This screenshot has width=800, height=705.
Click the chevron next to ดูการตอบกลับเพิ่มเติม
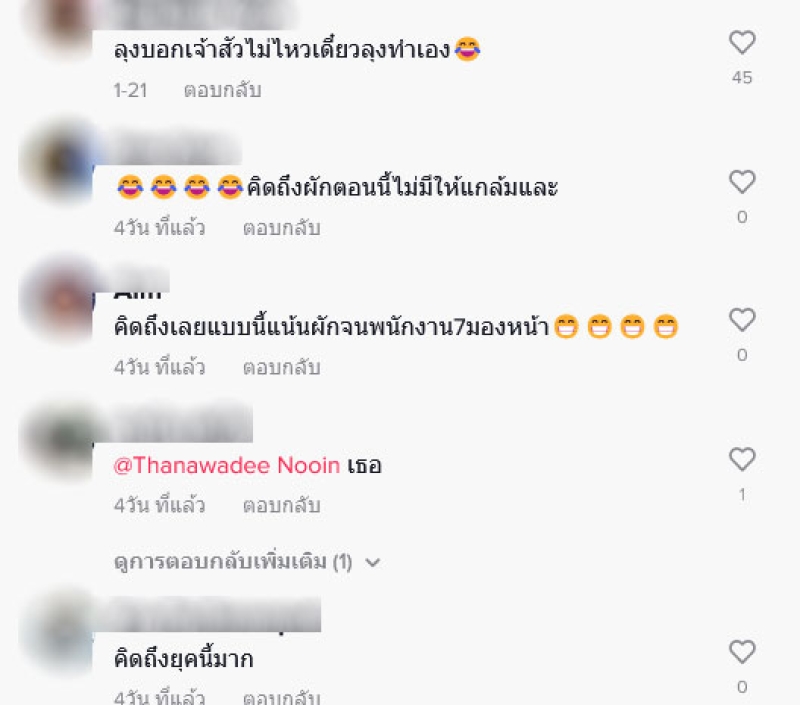373,563
